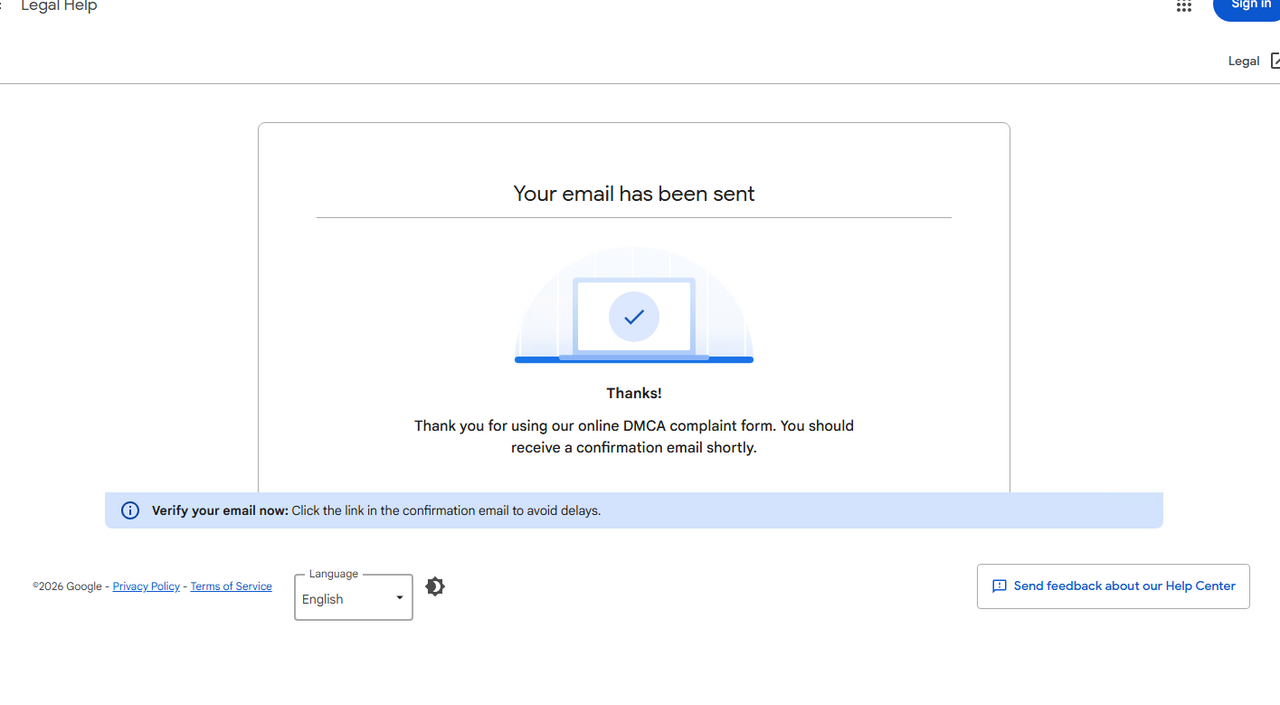Click the external link icon beside Legal
1280x705 pixels.
coord(1274,61)
